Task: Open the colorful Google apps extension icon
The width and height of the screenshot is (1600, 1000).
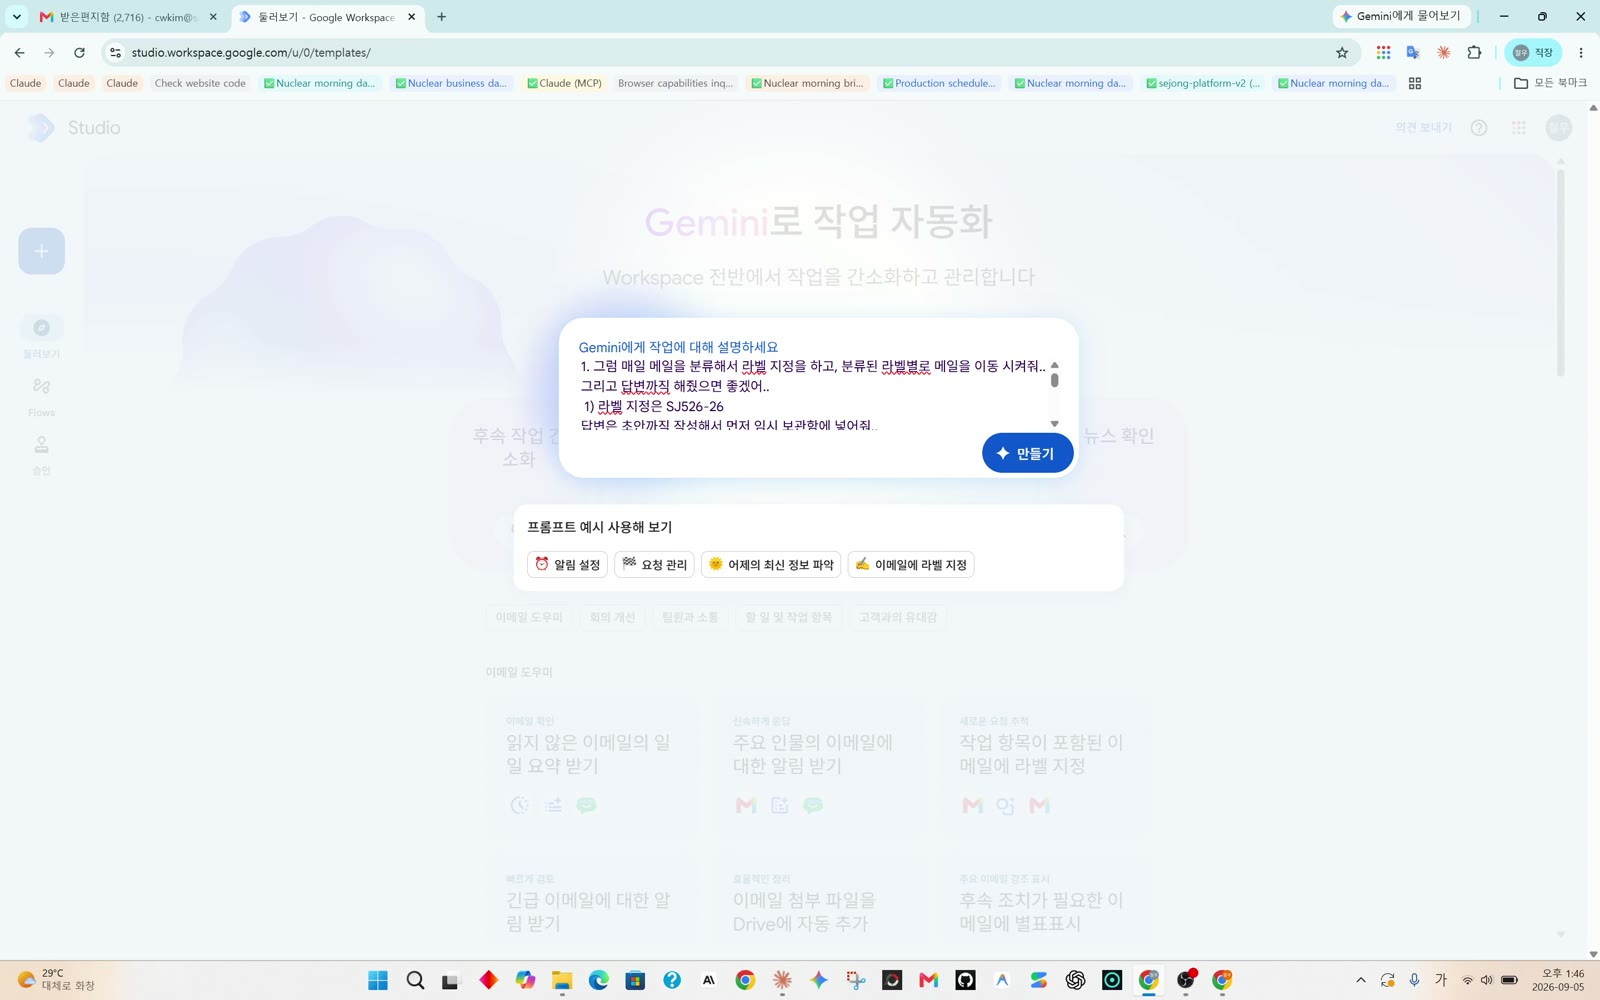Action: coord(1383,53)
